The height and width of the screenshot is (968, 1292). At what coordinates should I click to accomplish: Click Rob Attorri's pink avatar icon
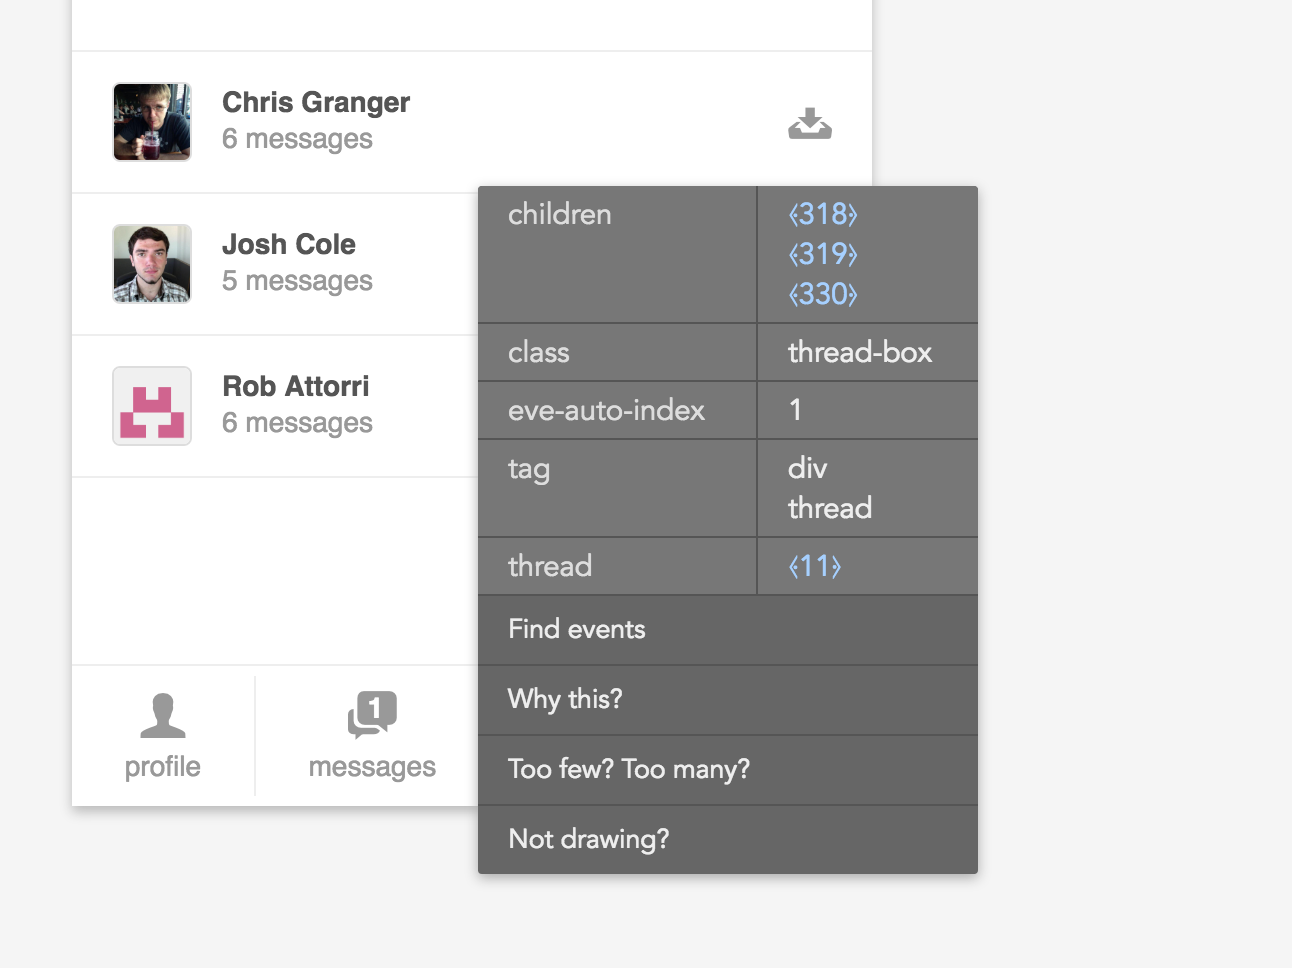[152, 406]
